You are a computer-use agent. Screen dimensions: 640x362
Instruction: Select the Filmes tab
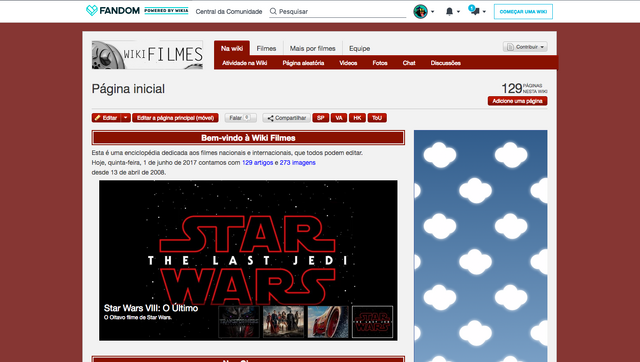click(266, 48)
